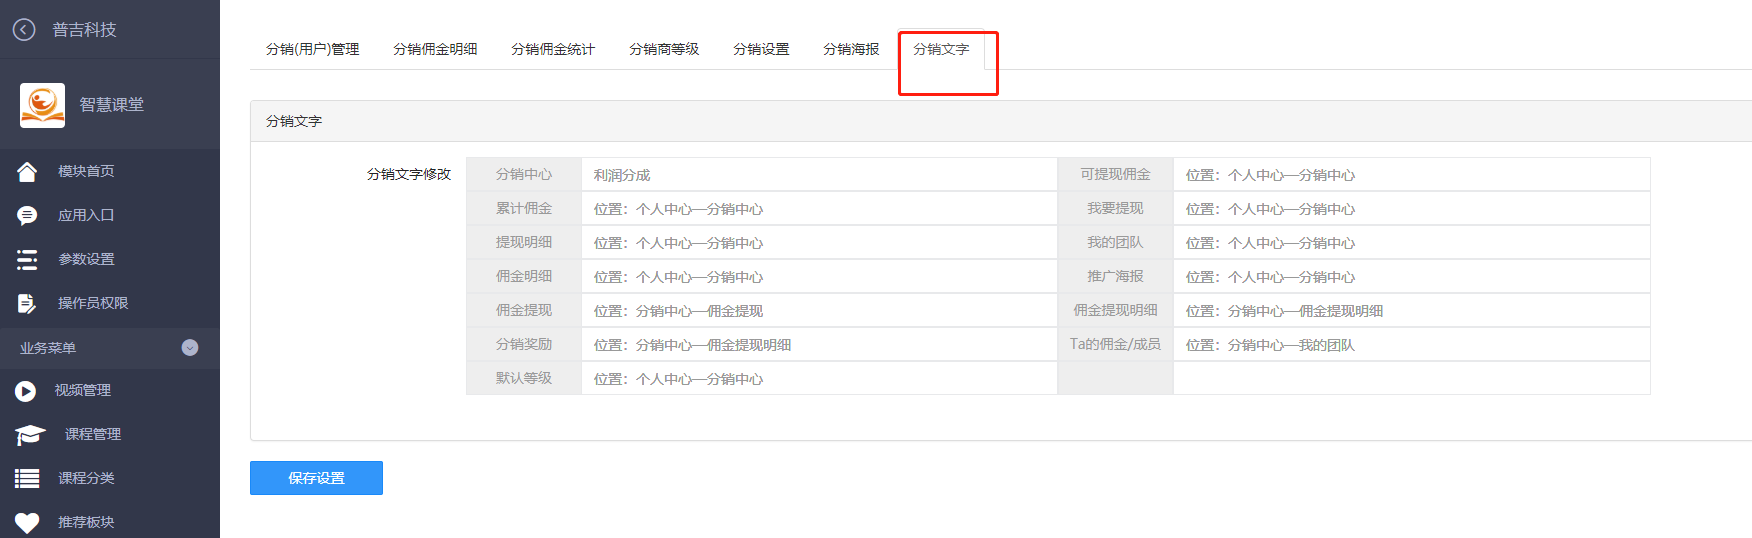Click the 保存设置 button

click(316, 478)
